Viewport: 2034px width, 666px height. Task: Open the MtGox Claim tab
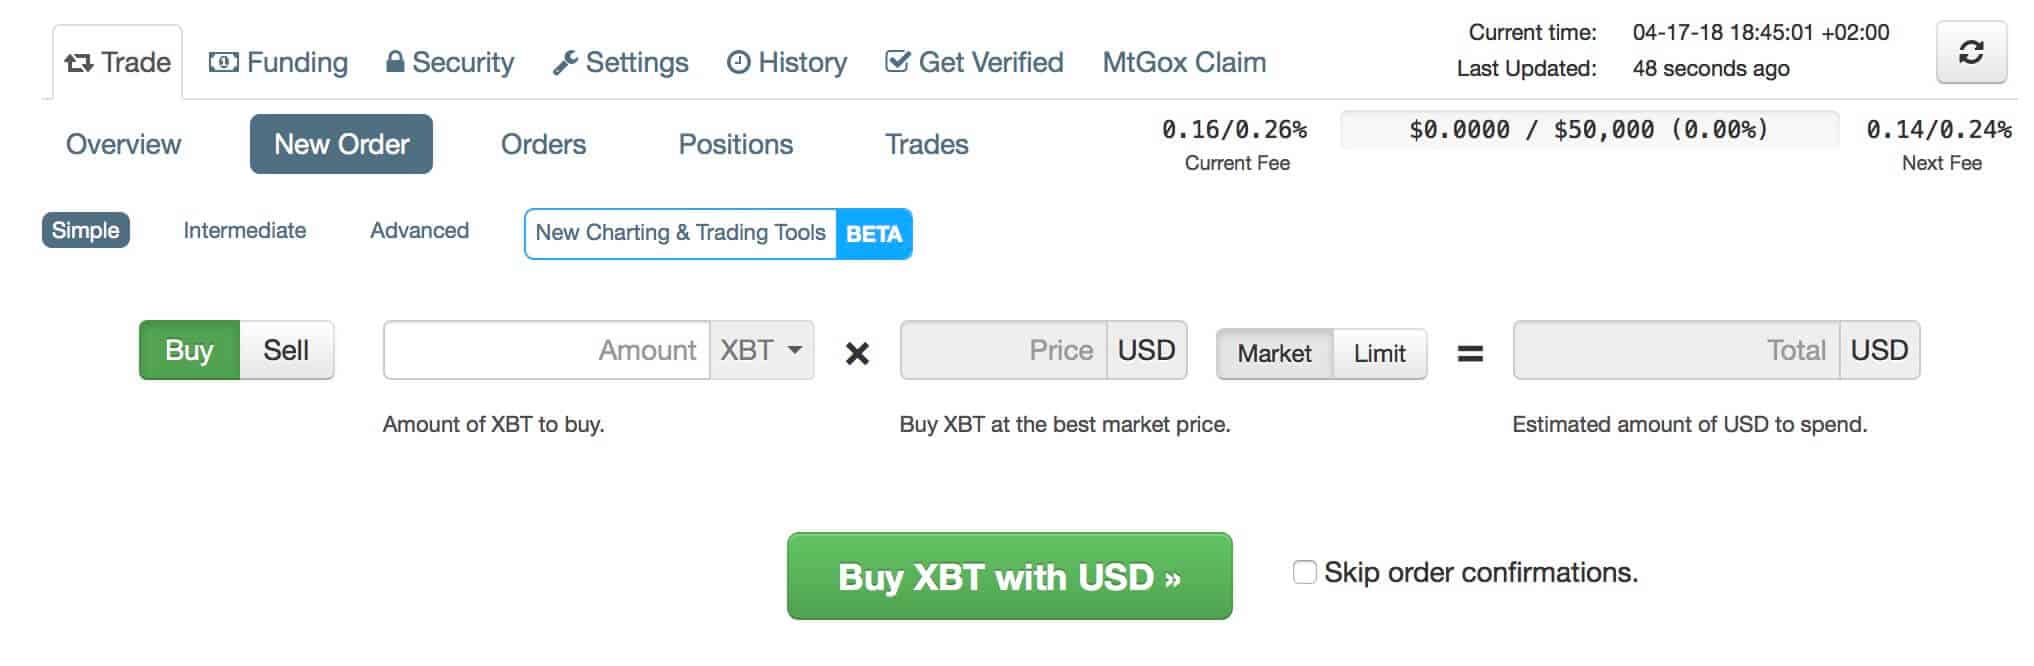point(1184,62)
